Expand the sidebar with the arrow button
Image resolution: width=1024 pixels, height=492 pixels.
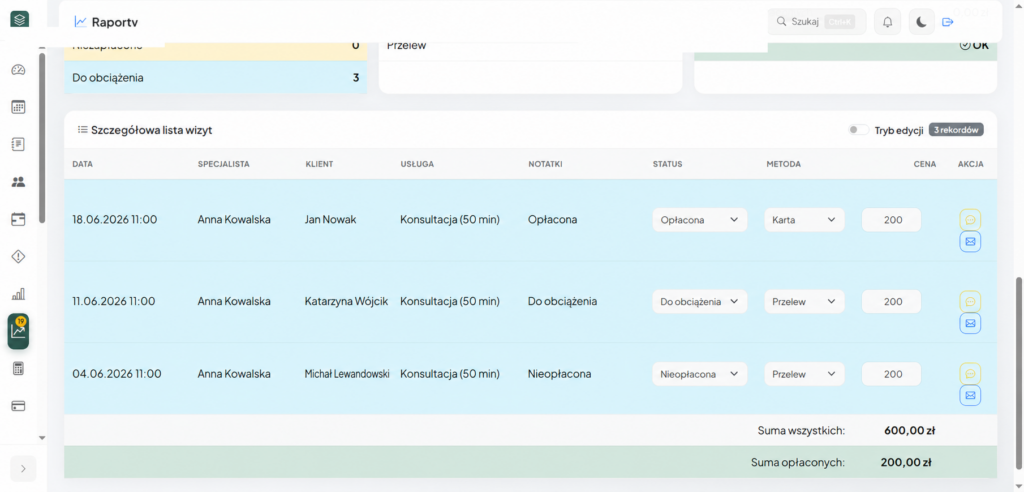(23, 468)
